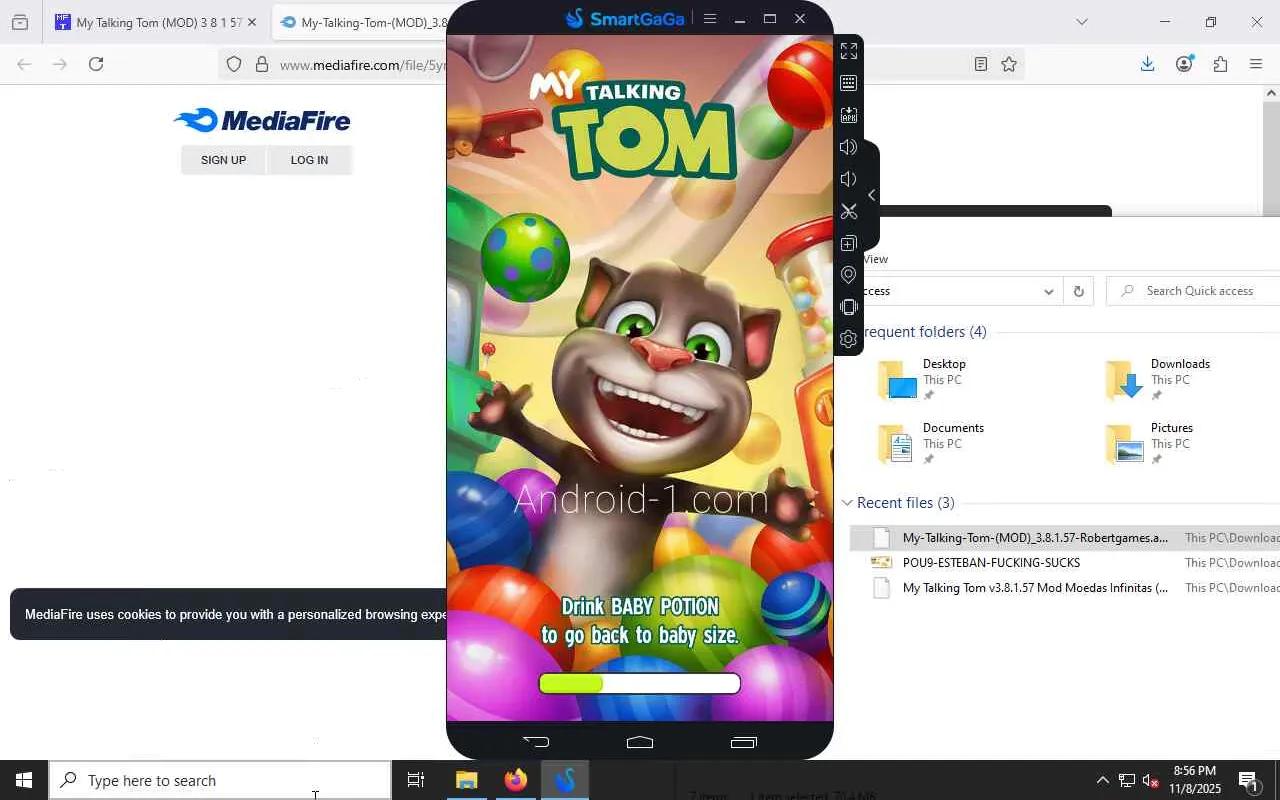
Task: Open Firefox View icon
Action: (x=20, y=22)
